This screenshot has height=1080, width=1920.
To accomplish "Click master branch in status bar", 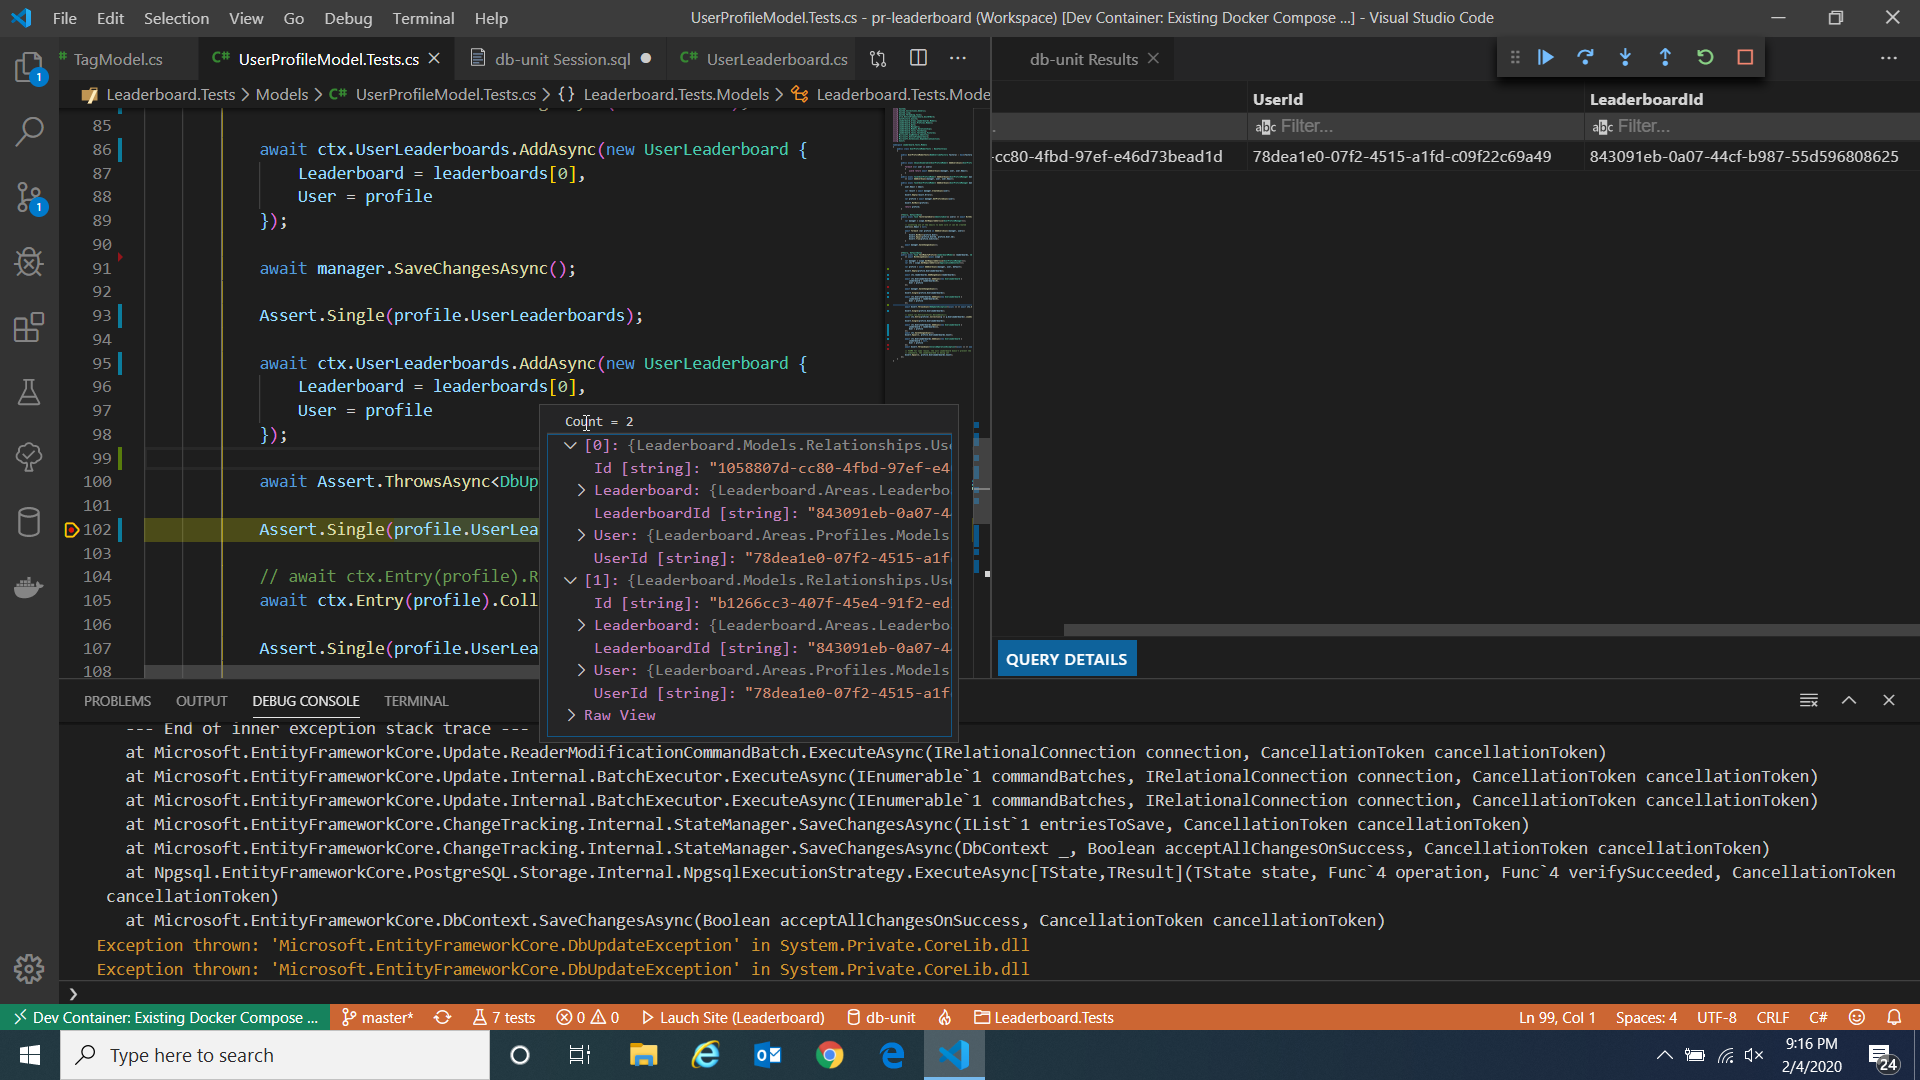I will (378, 1018).
